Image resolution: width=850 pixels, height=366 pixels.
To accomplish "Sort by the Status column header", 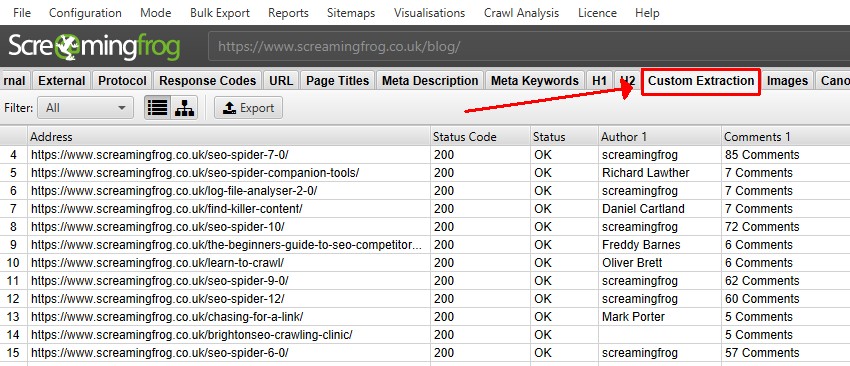I will tap(564, 137).
